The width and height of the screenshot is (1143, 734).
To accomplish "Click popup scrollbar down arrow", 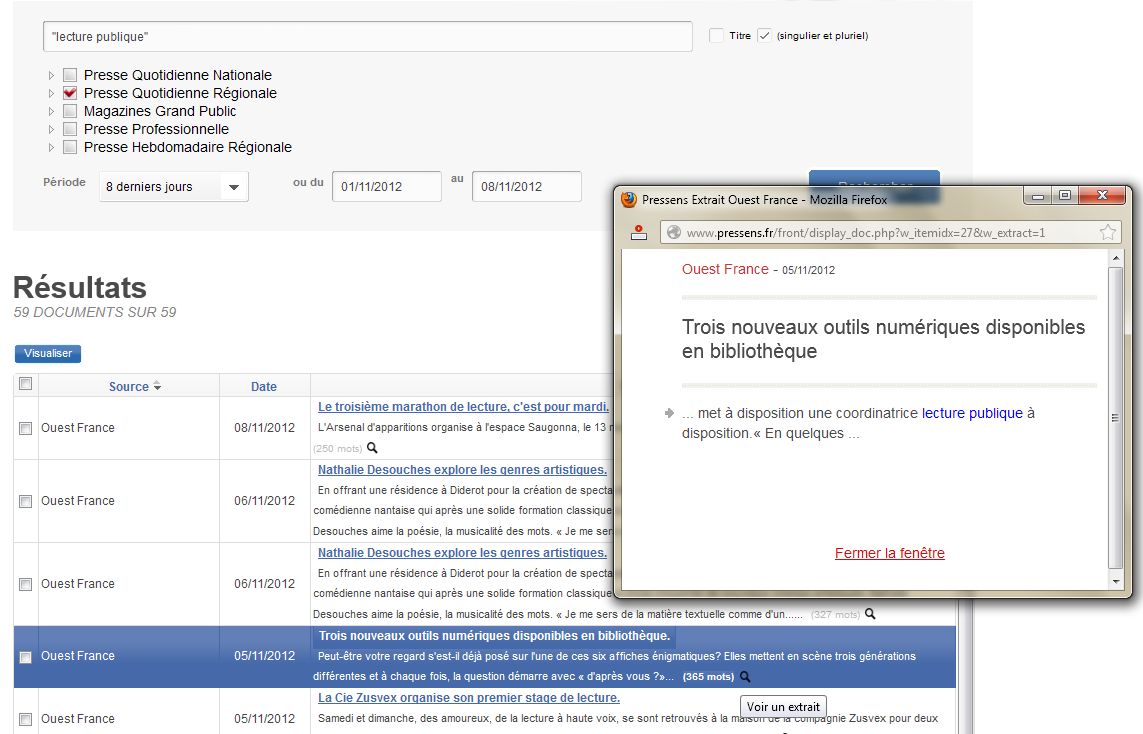I will pos(1115,582).
